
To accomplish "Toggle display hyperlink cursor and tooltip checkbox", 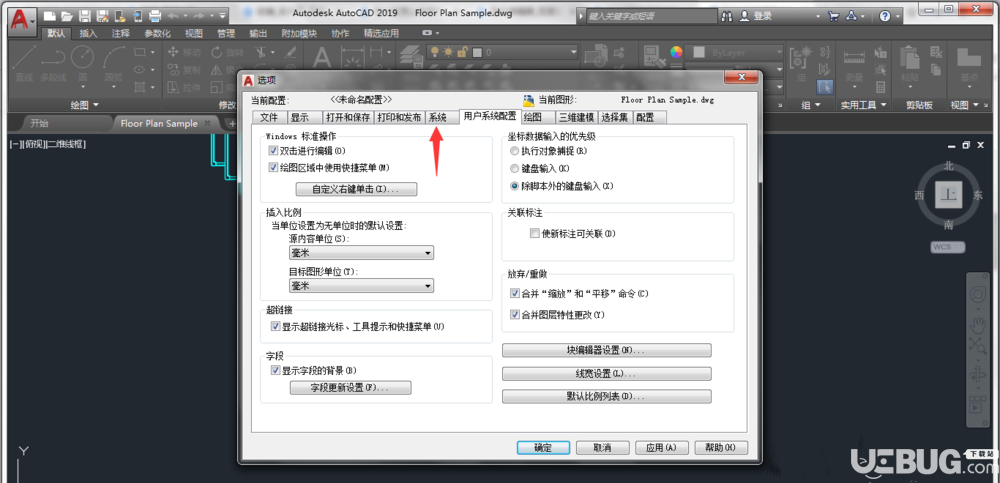I will tap(276, 326).
